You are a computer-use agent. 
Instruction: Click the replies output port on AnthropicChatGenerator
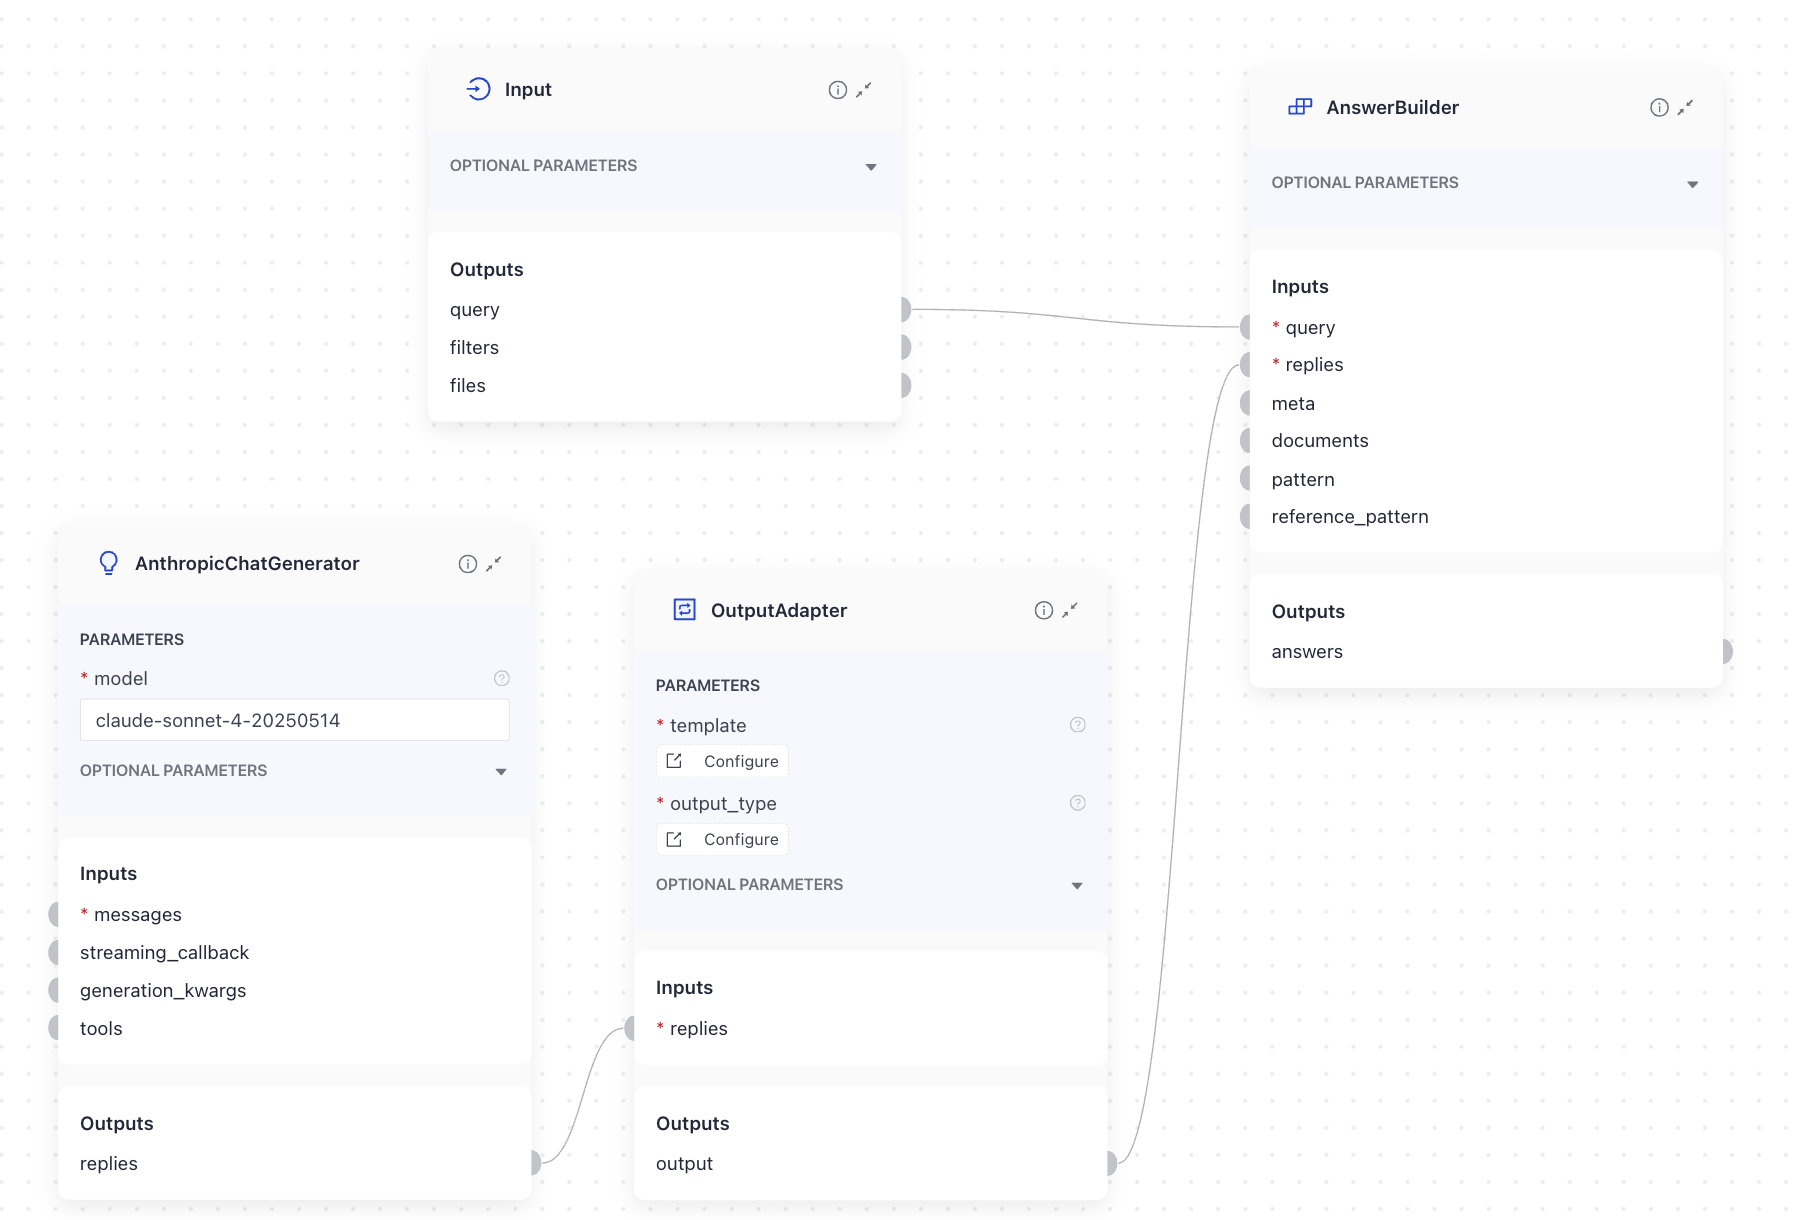536,1163
